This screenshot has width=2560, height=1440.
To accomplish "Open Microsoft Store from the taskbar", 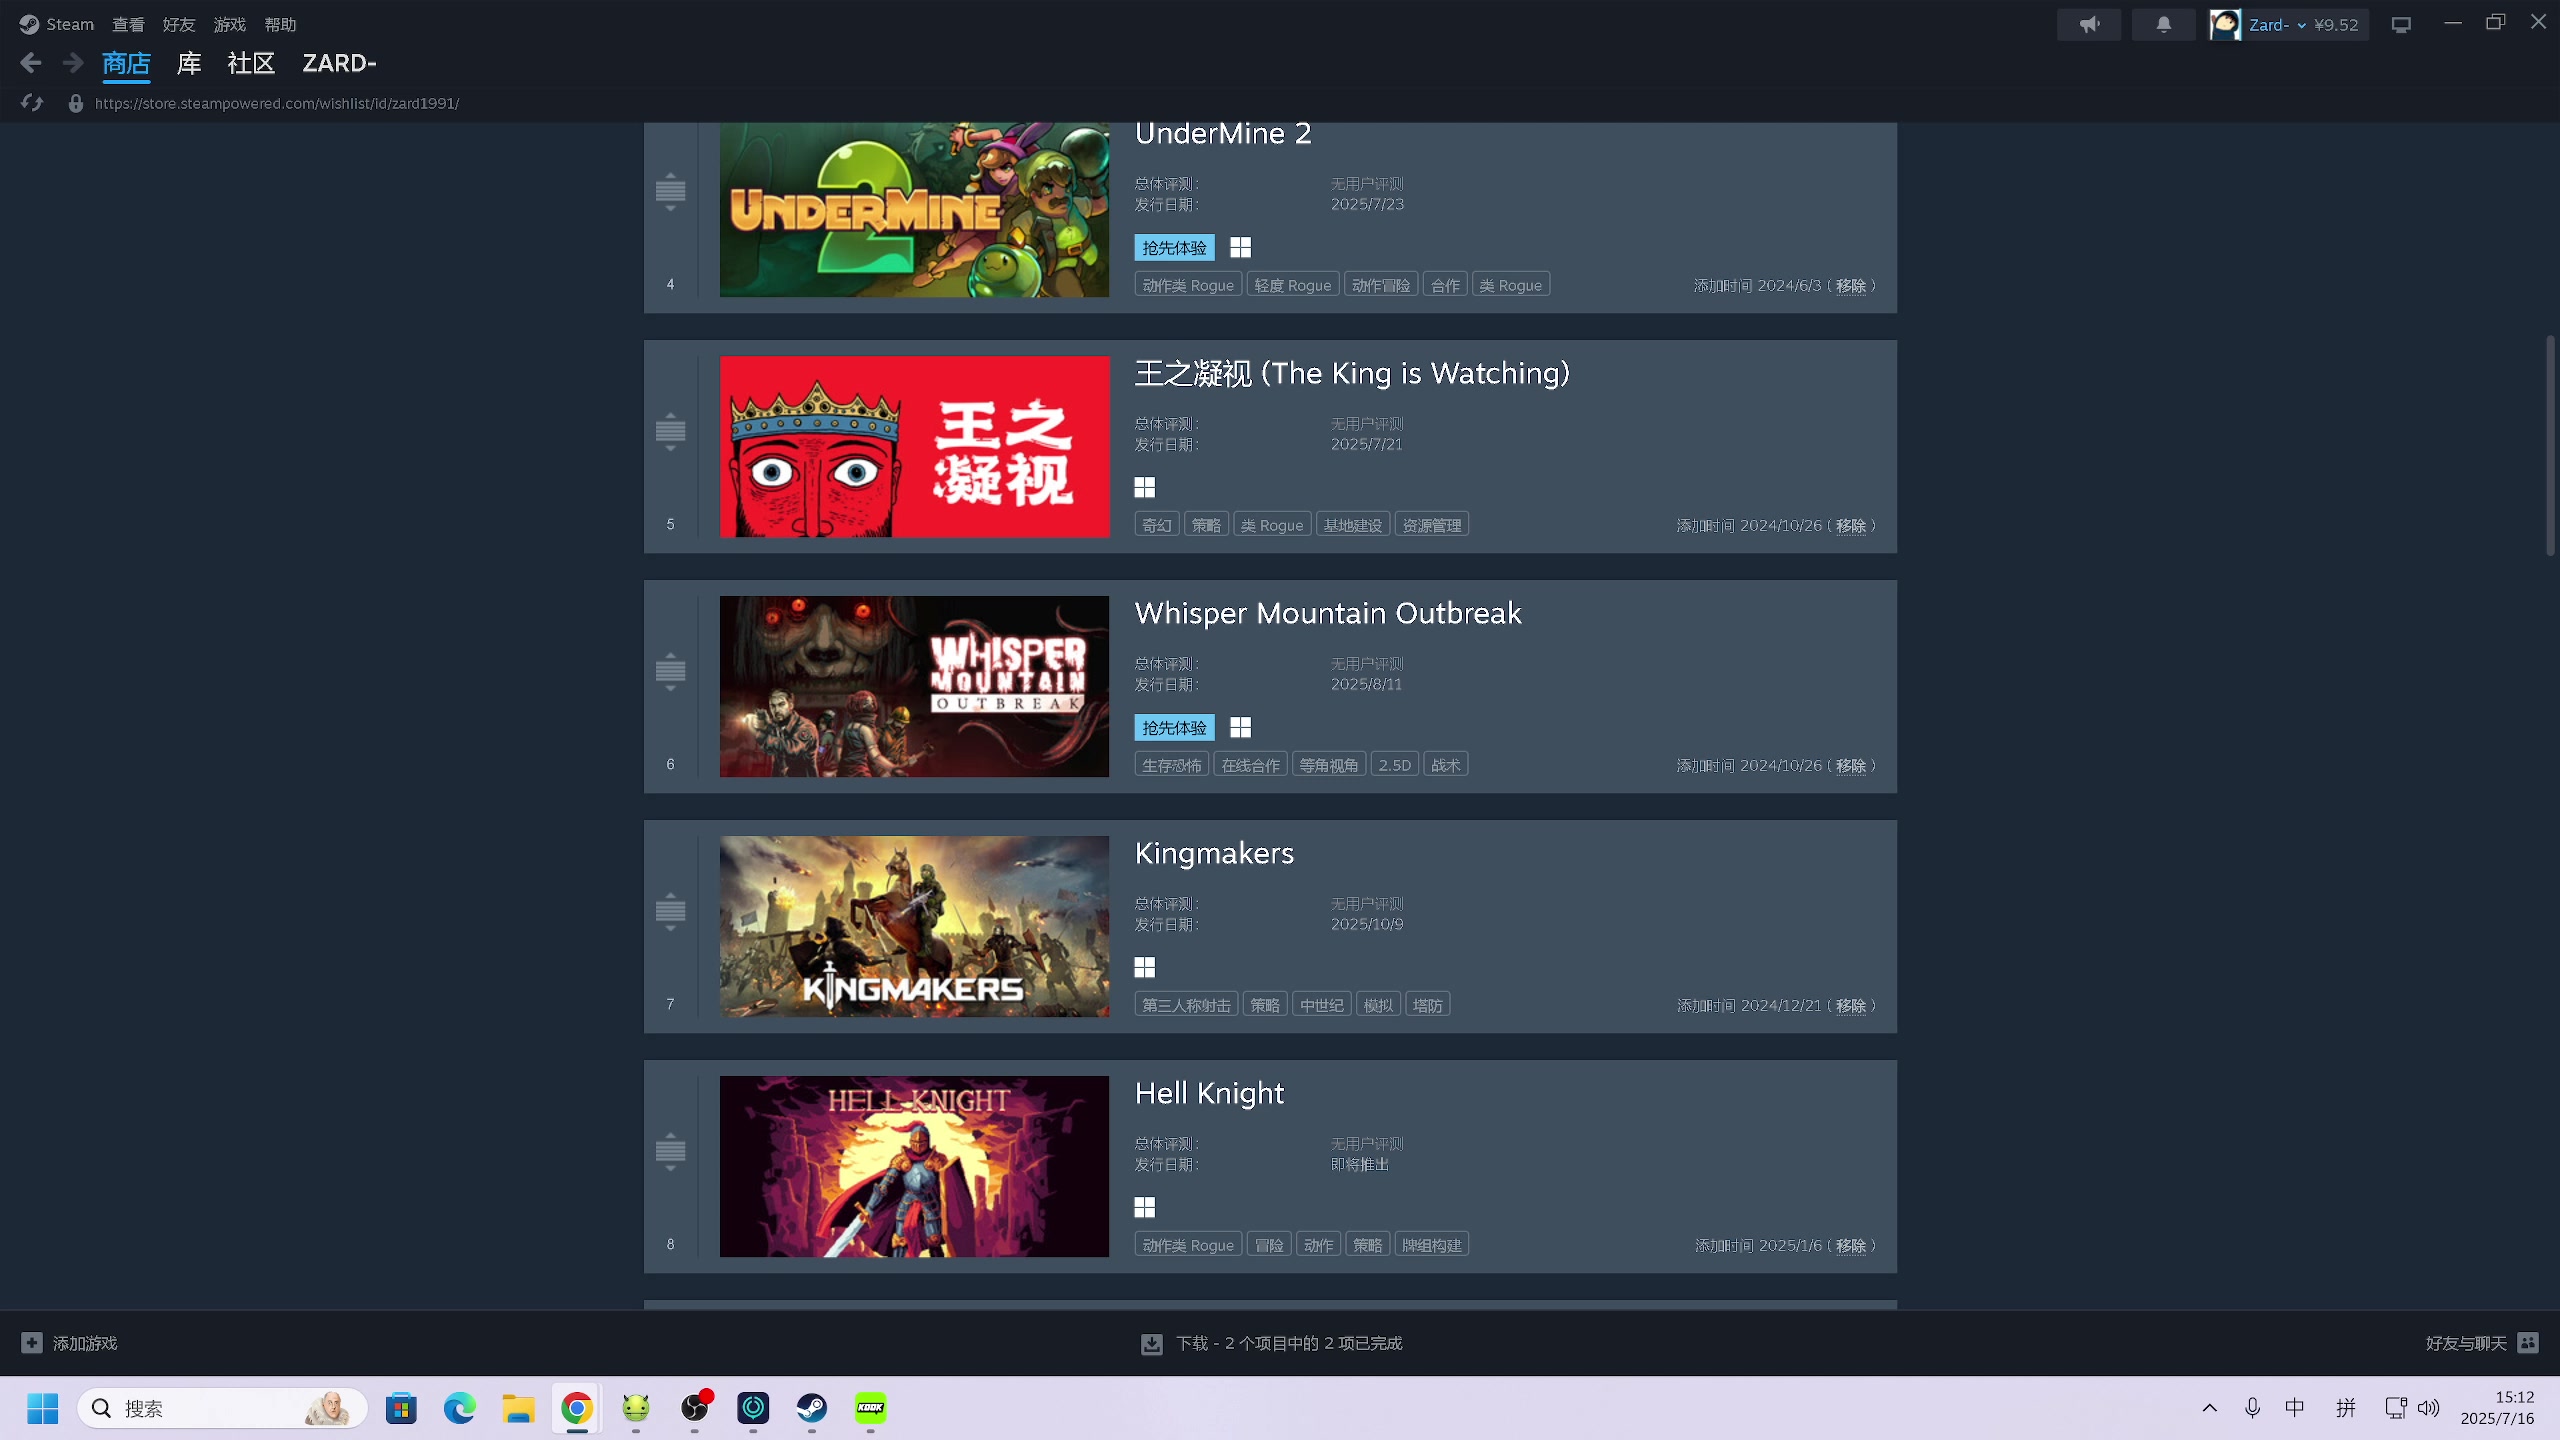I will (401, 1408).
